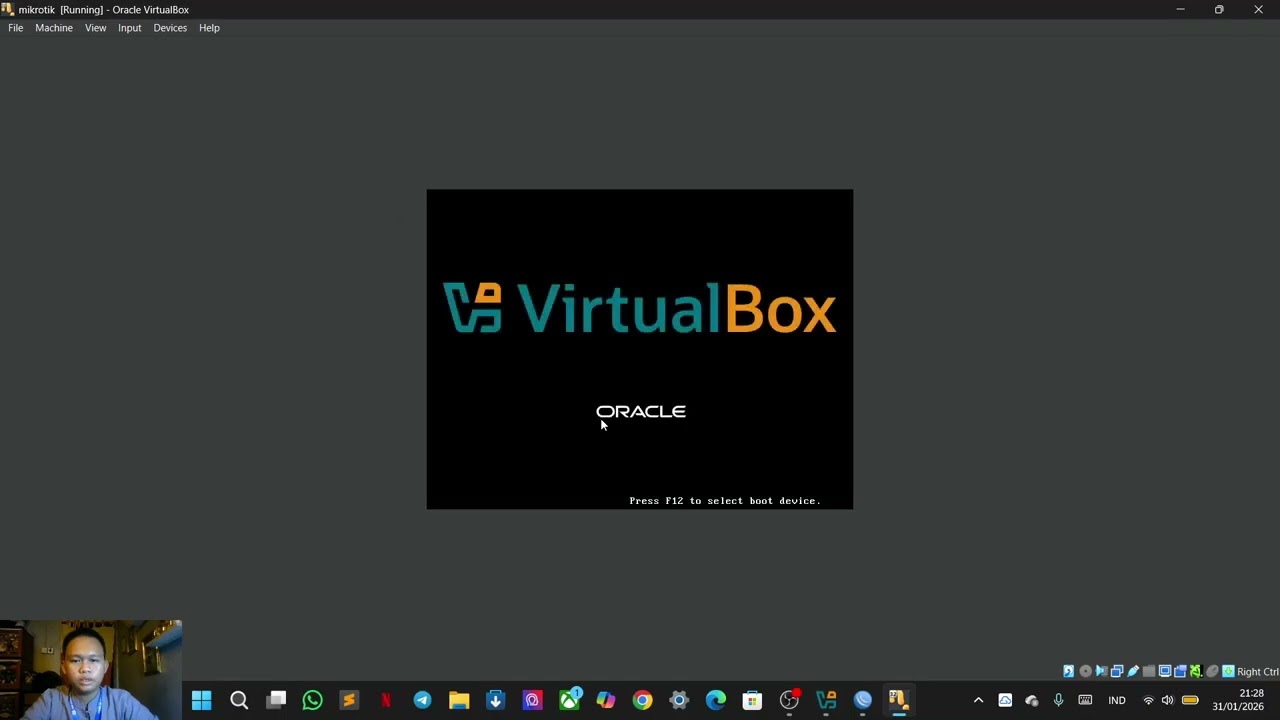This screenshot has width=1280, height=720.
Task: Open Microsoft Edge from the taskbar
Action: point(716,700)
